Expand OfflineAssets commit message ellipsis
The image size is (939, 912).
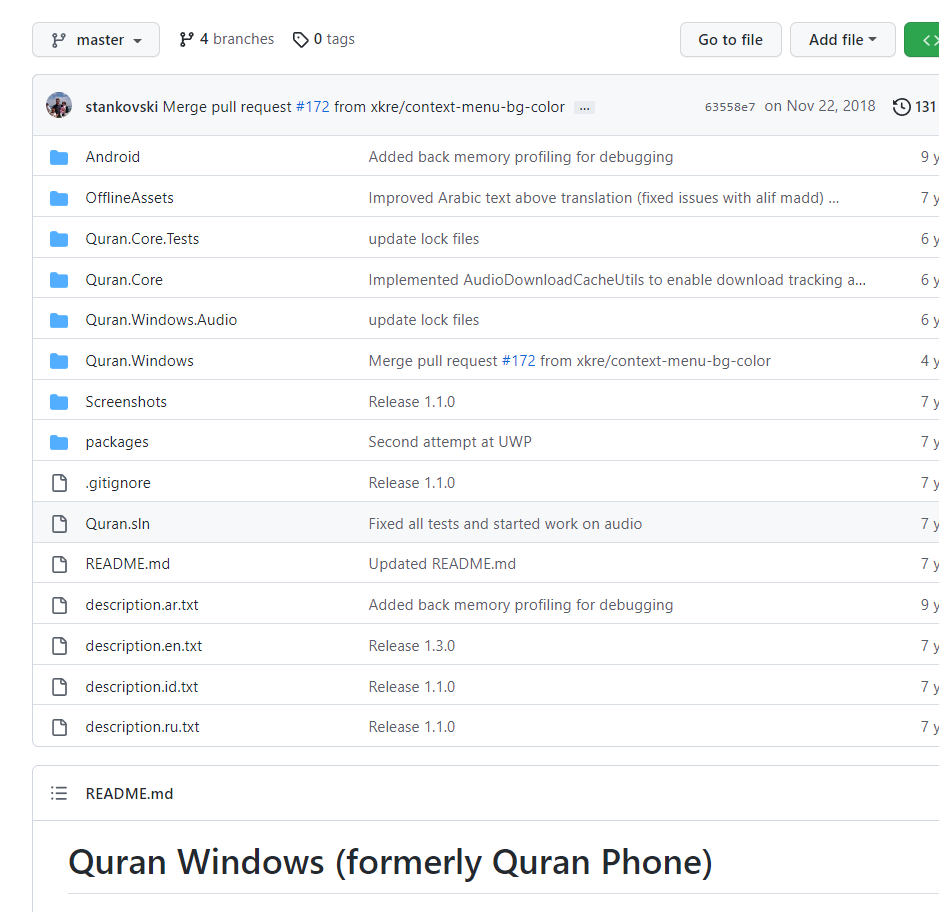[834, 198]
